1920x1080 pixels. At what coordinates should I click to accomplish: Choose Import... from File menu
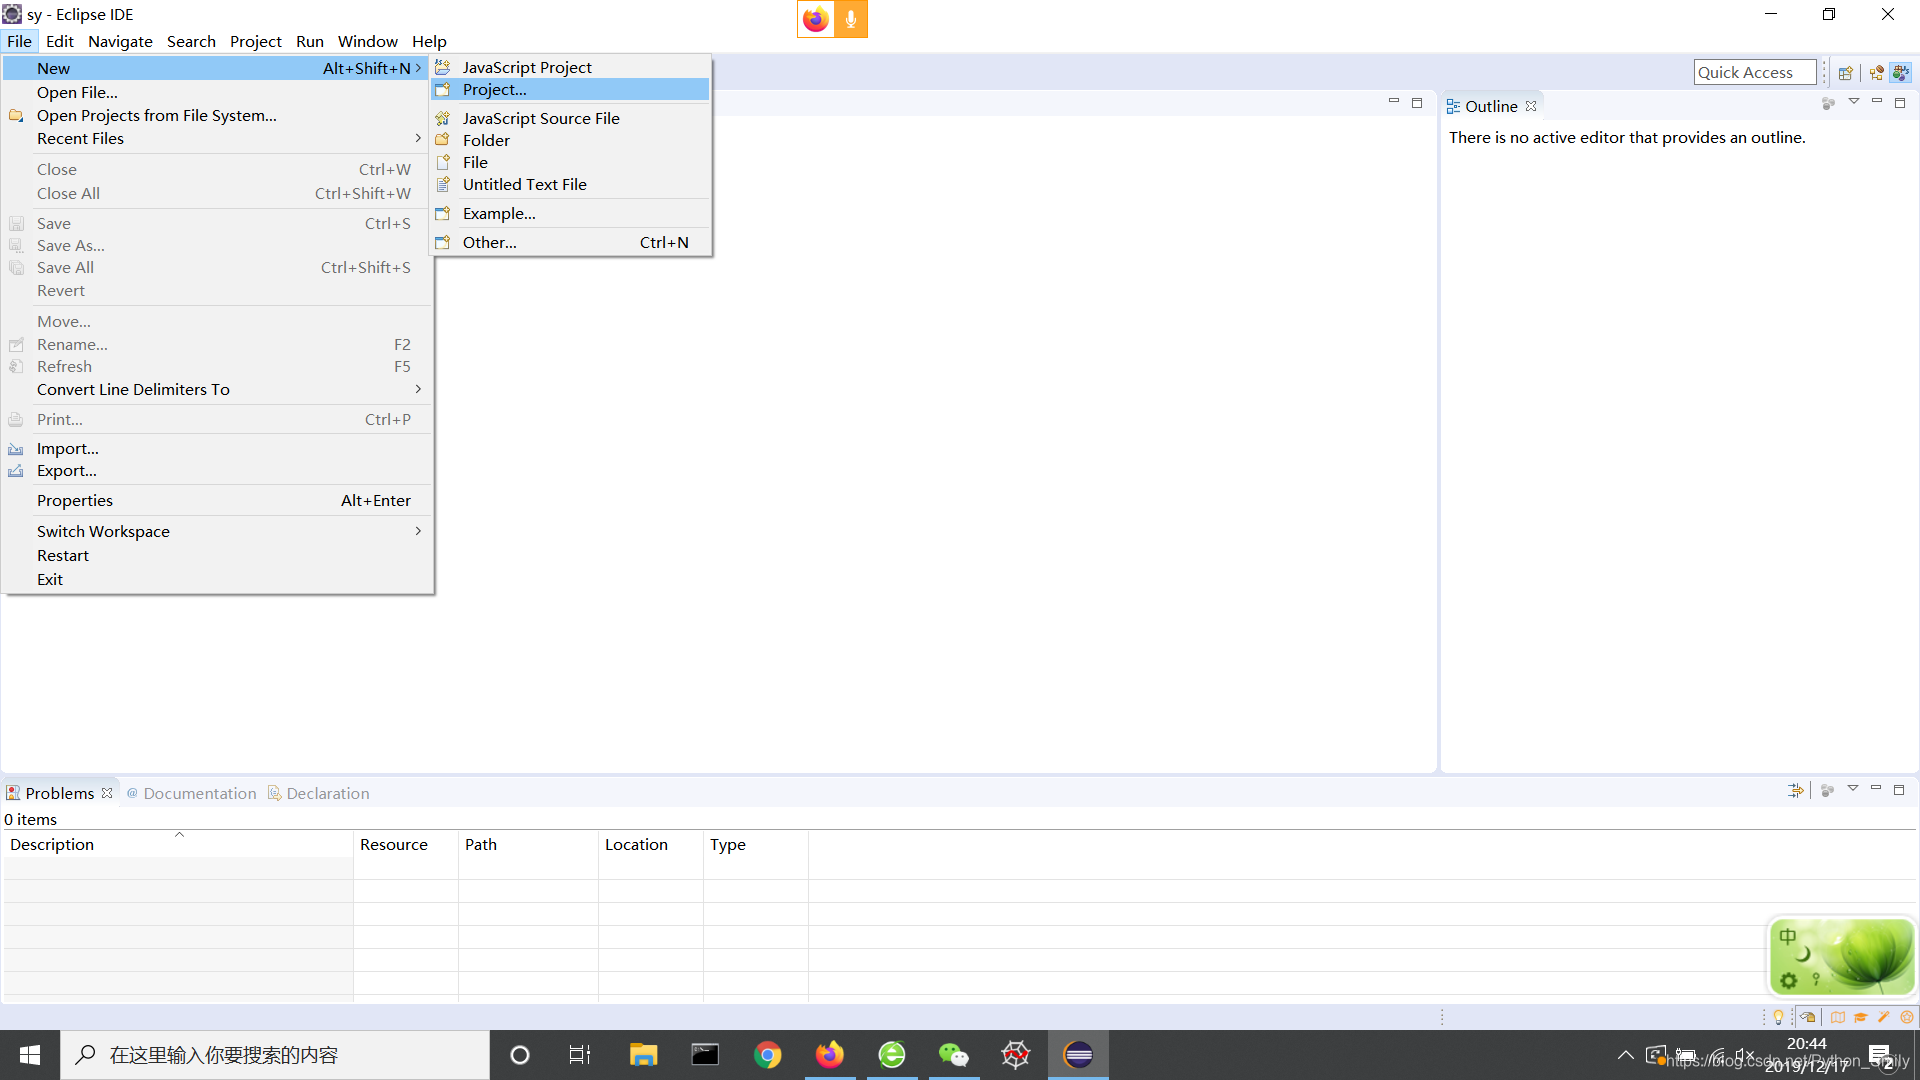218,448
